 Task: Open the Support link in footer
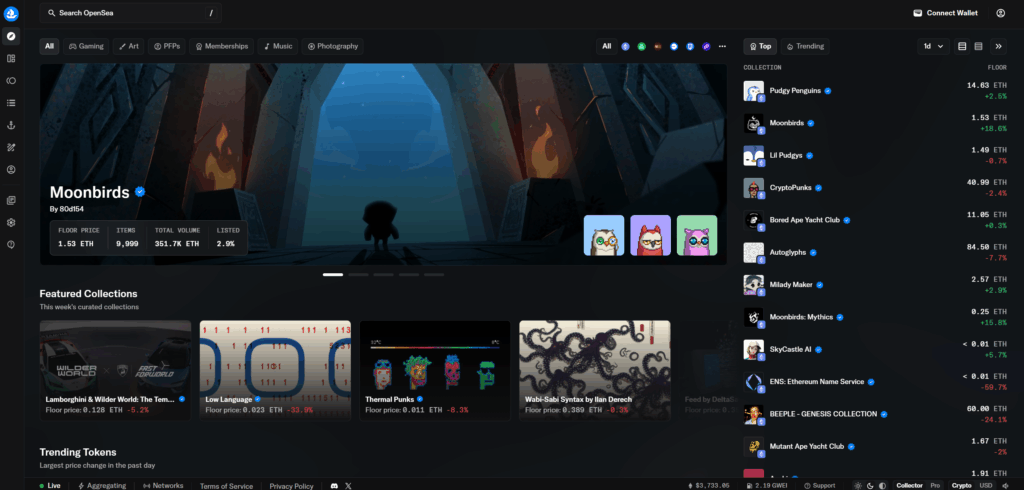[x=819, y=485]
